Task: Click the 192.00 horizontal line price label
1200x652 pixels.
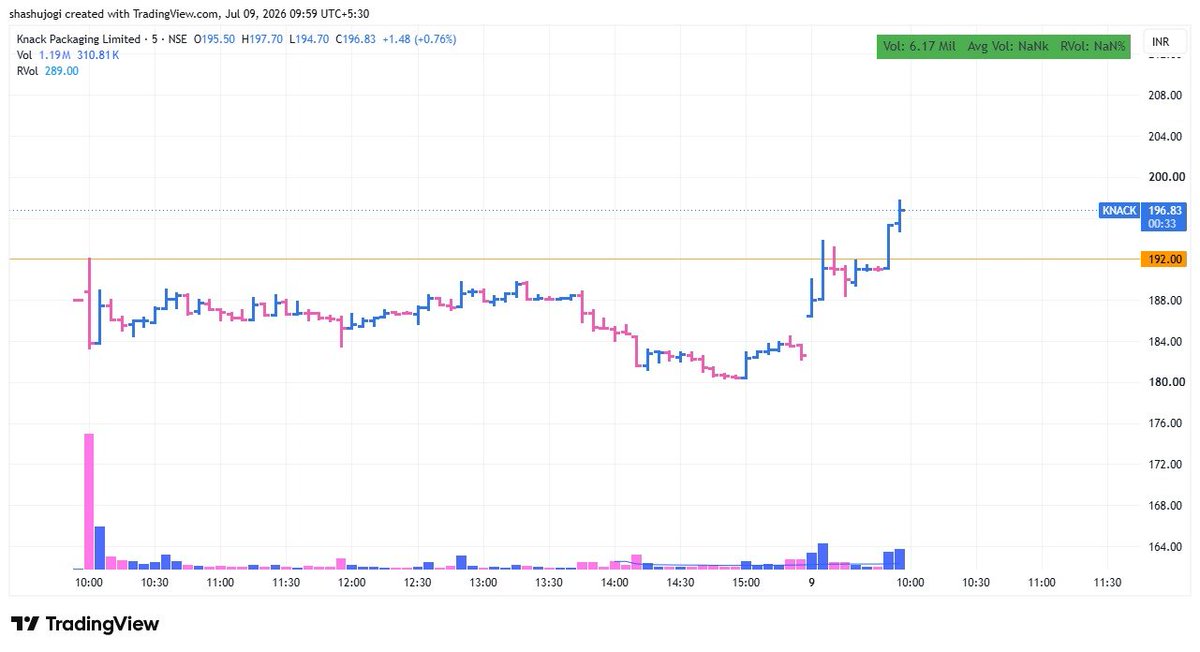Action: (x=1163, y=259)
